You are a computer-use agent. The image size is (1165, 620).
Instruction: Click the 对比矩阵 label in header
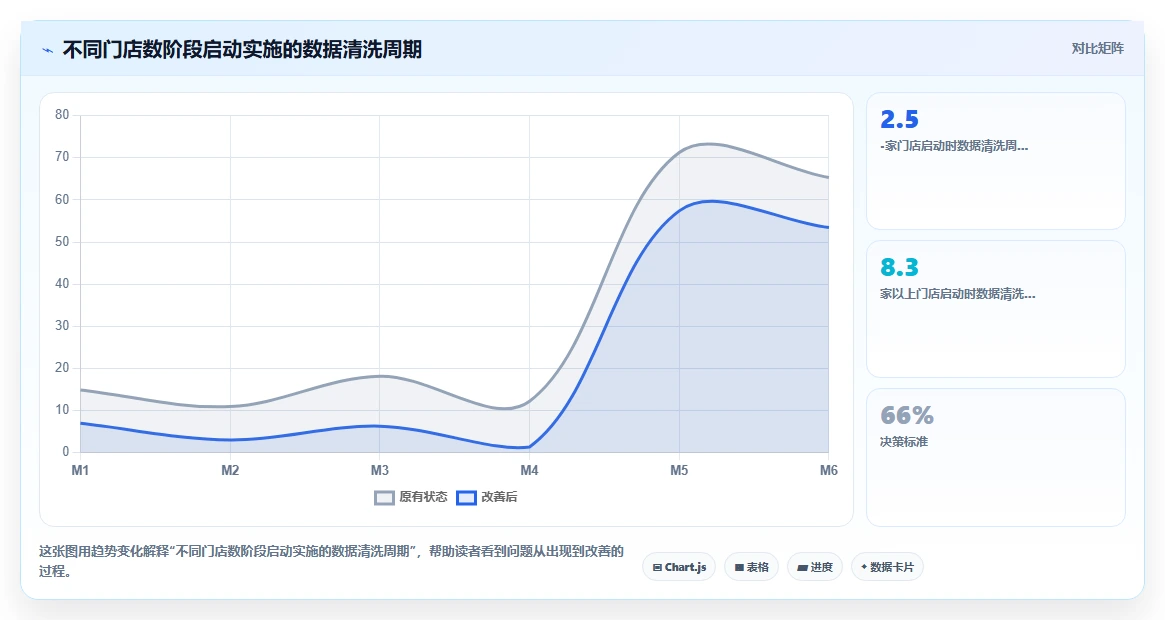[x=1097, y=48]
